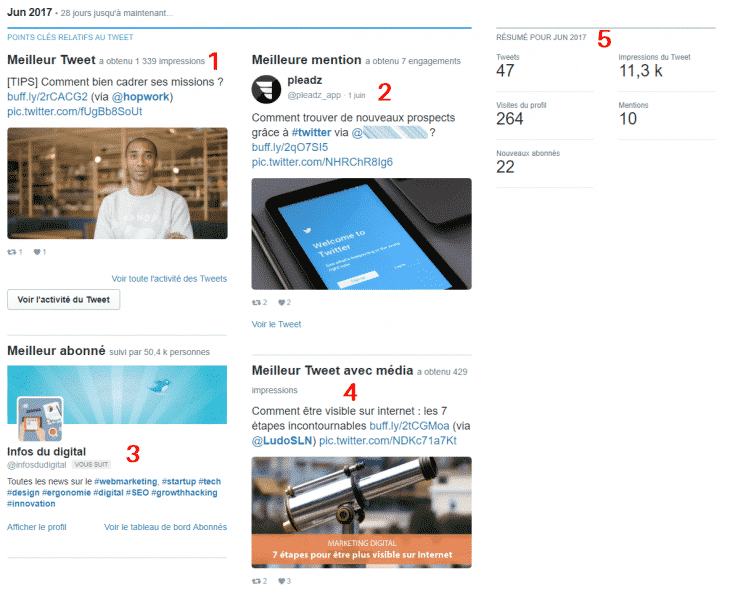Select the #webmarketing hashtag

tap(131, 481)
